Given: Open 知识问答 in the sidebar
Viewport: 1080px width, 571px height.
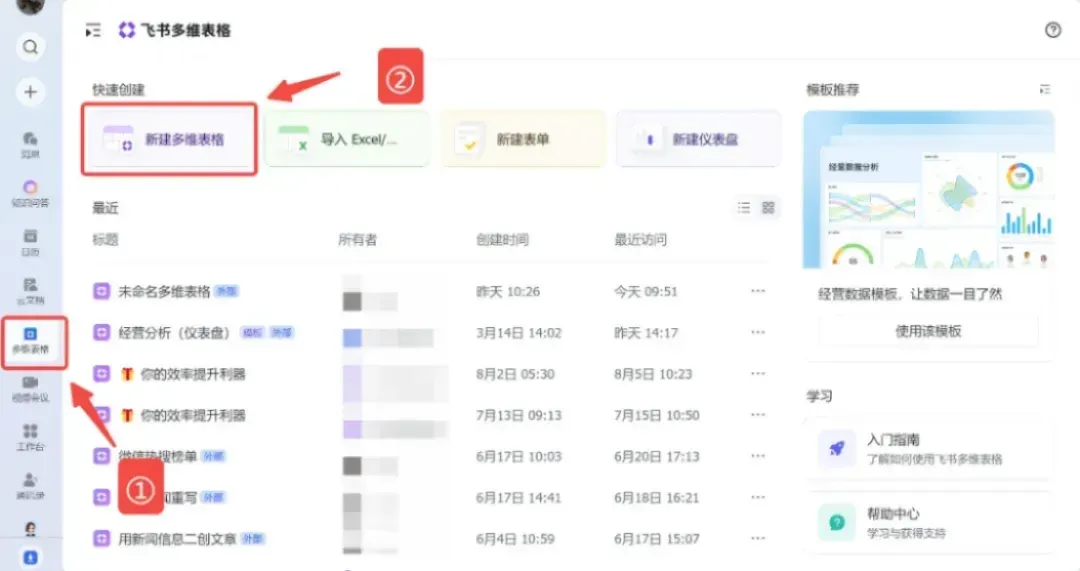Looking at the screenshot, I should coord(30,194).
